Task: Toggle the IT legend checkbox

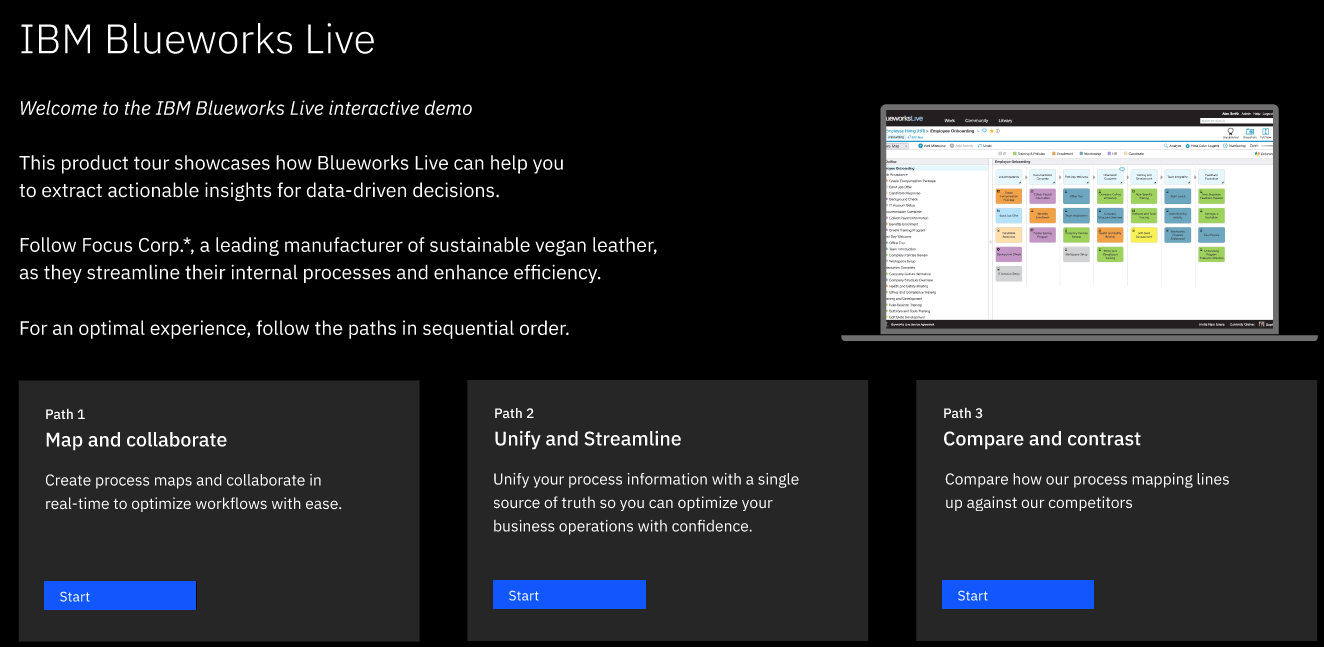Action: (x=1000, y=153)
